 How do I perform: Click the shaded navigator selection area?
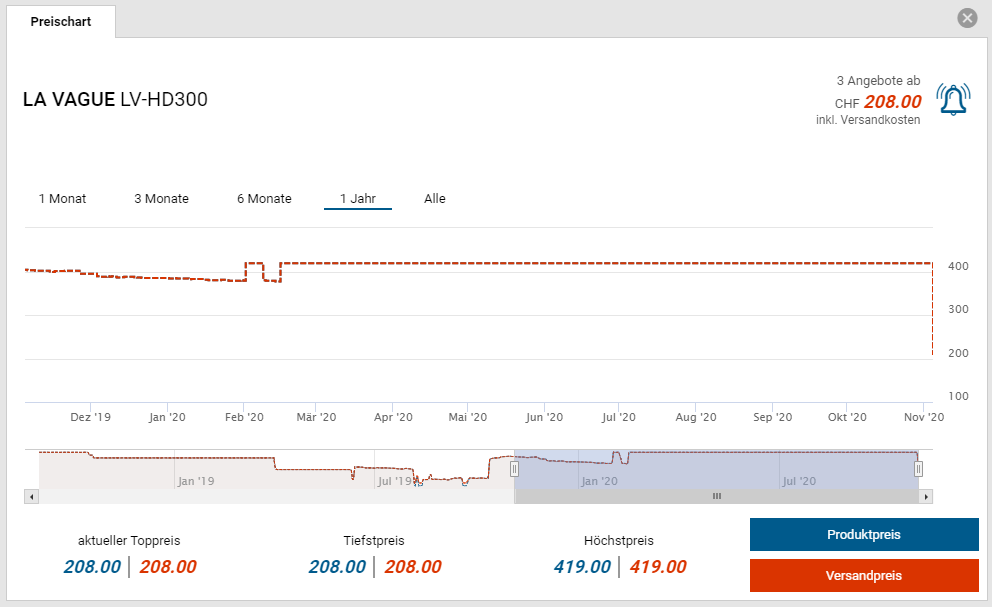point(715,468)
